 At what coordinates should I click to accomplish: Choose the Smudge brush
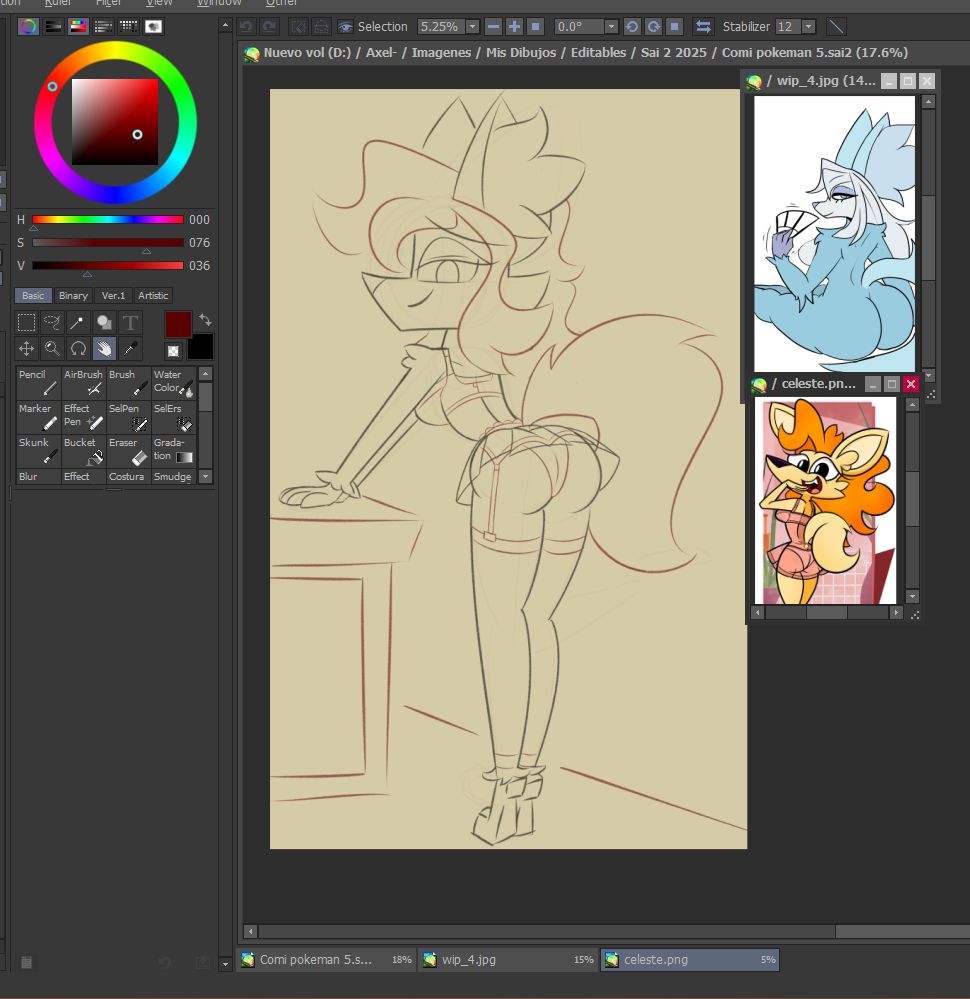[173, 477]
